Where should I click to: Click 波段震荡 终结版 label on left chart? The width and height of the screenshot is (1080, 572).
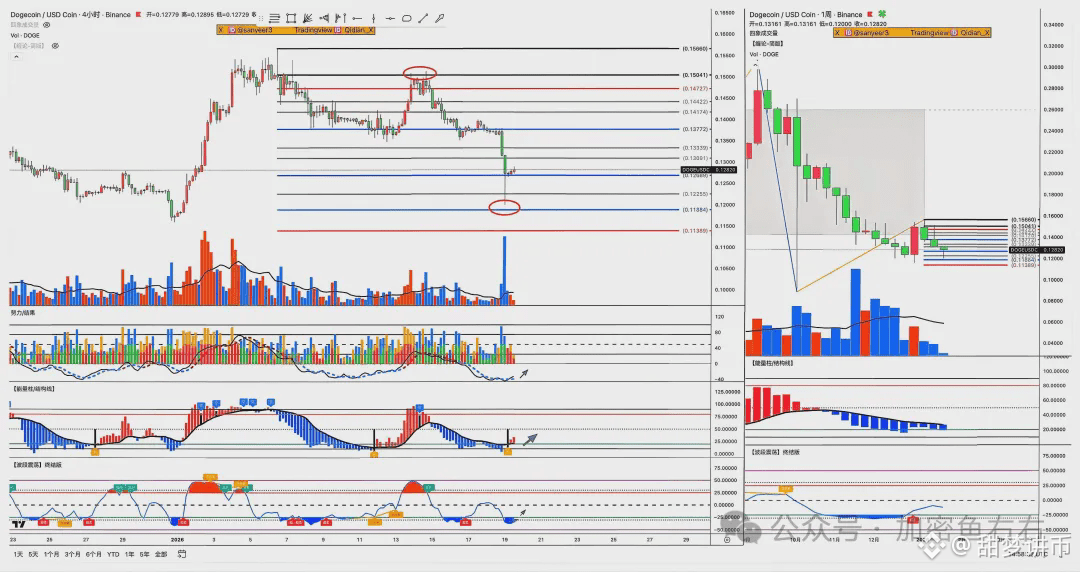[37, 464]
